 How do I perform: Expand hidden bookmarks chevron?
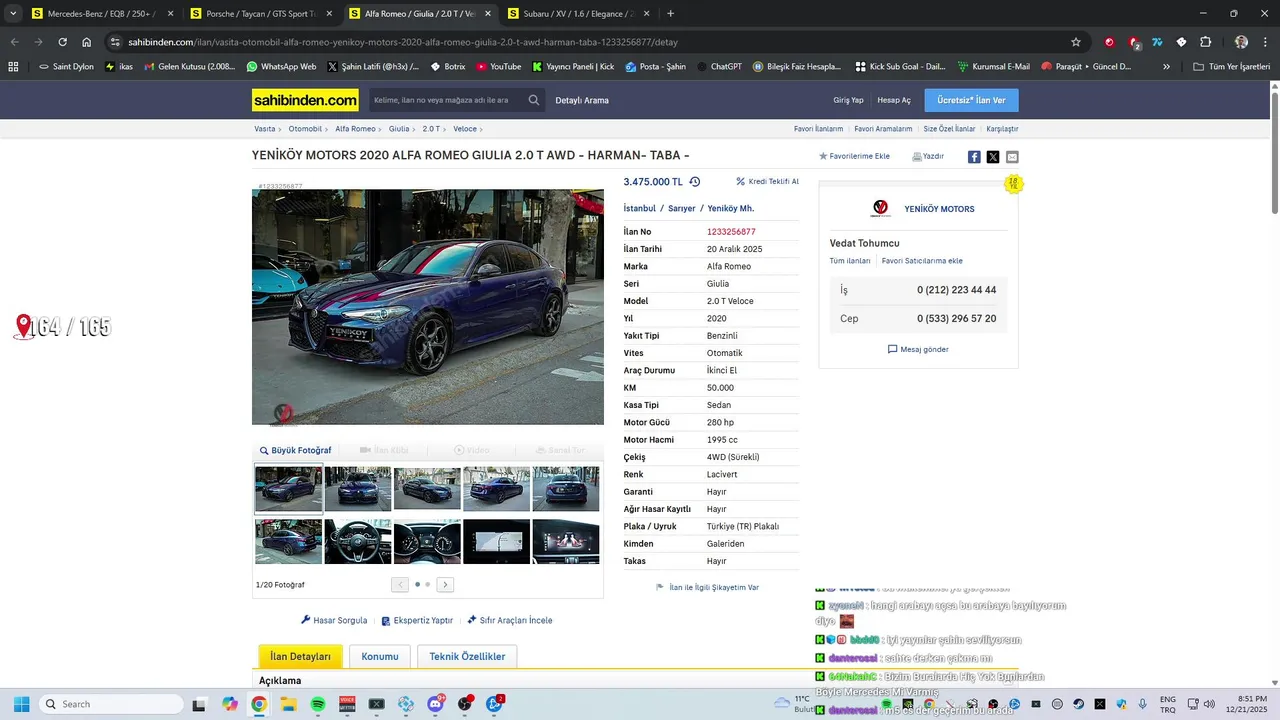click(1166, 67)
